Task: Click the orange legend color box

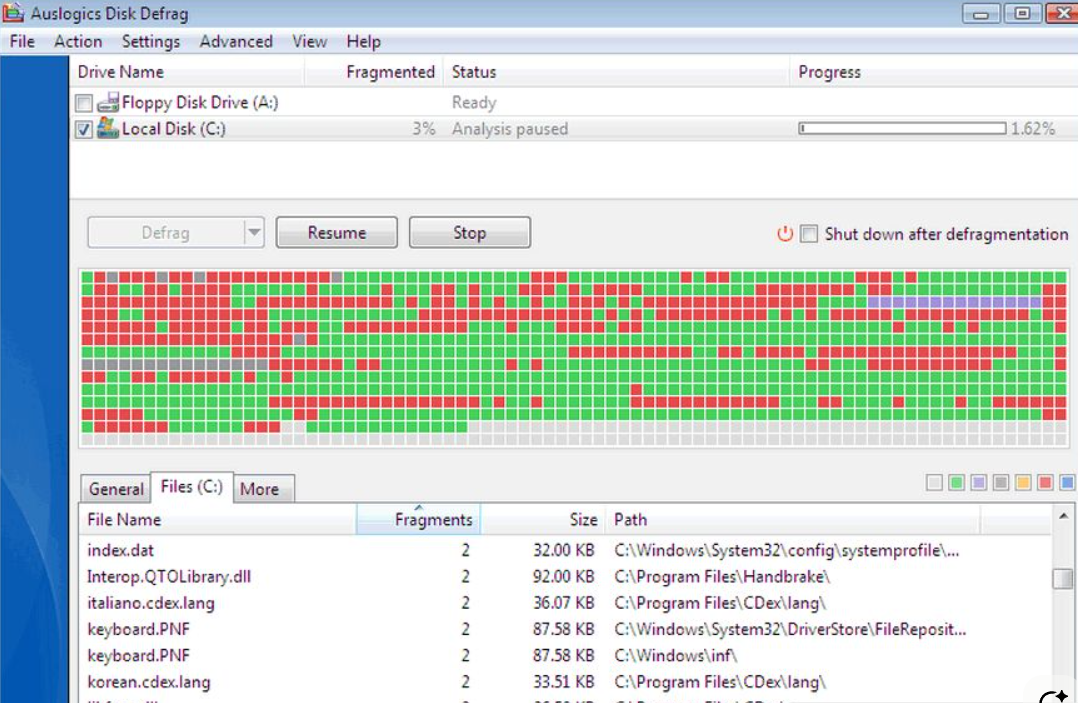Action: tap(1022, 482)
